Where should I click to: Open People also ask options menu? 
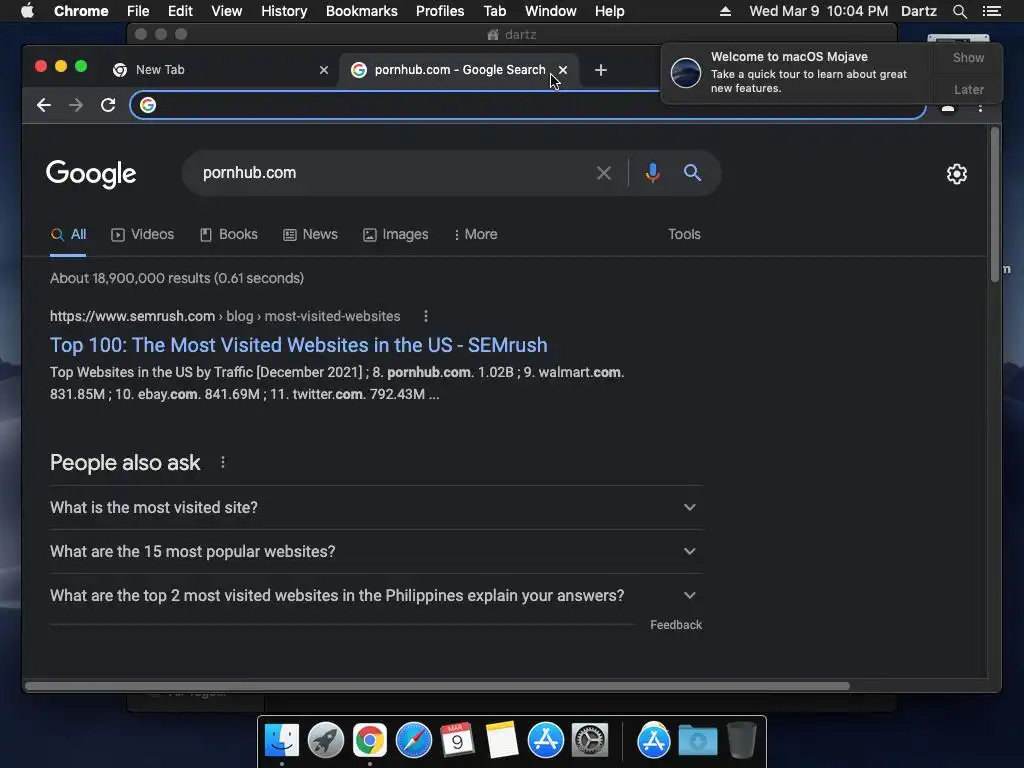pos(223,462)
